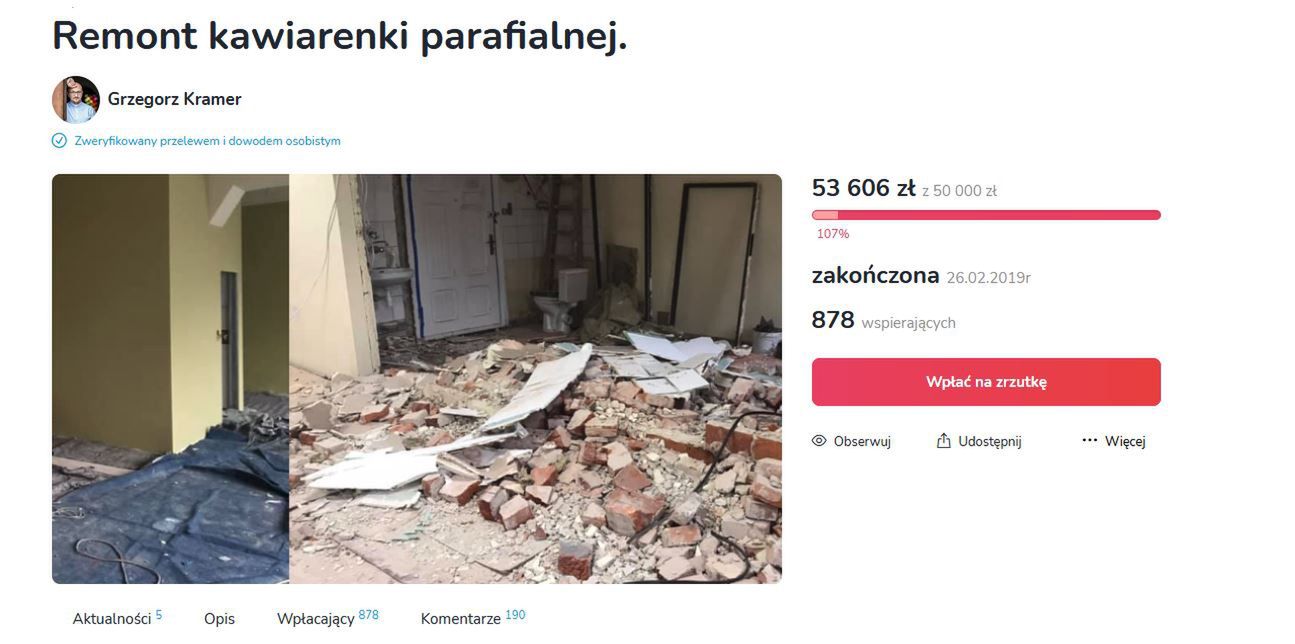Click the Remont kawiarenki parafialnej title

(x=340, y=36)
